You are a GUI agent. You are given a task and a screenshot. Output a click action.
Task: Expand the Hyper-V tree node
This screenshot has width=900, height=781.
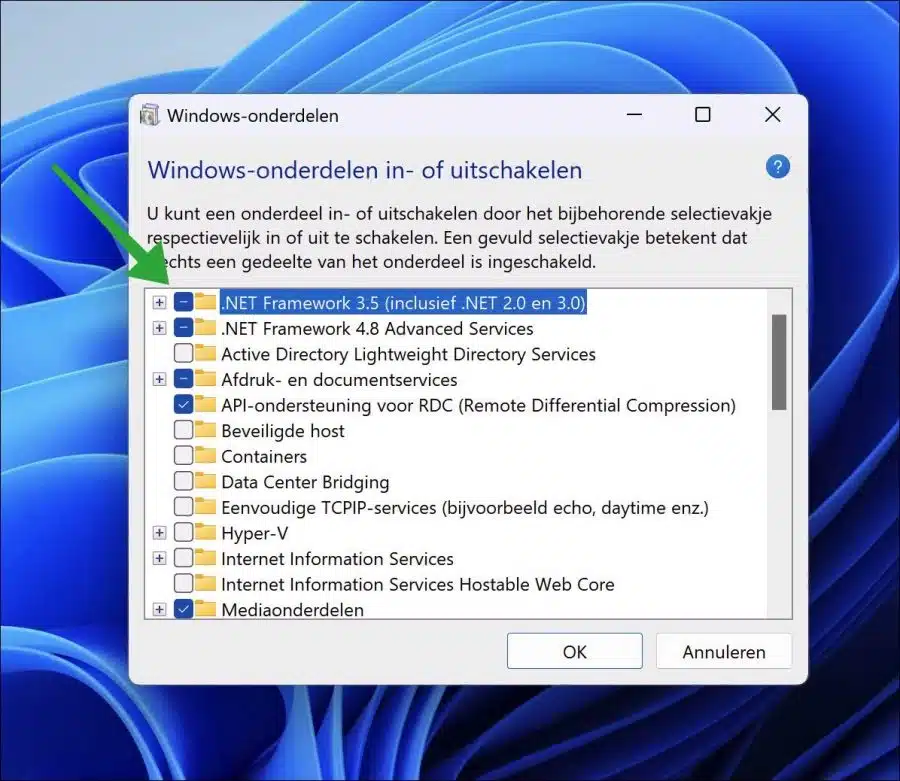click(x=159, y=533)
